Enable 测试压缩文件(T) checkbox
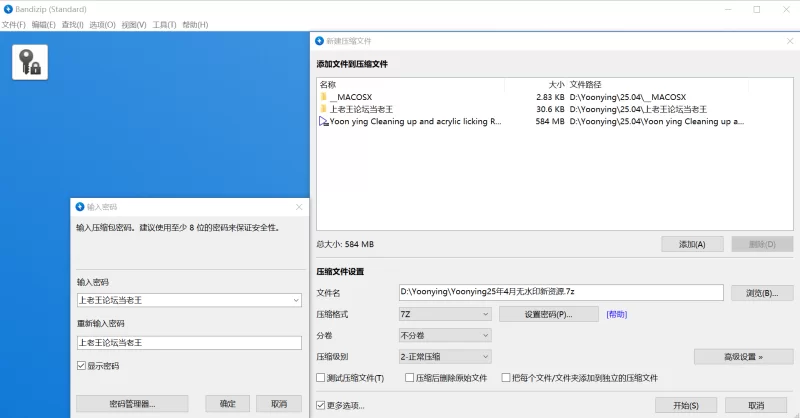This screenshot has width=800, height=418. [x=321, y=379]
